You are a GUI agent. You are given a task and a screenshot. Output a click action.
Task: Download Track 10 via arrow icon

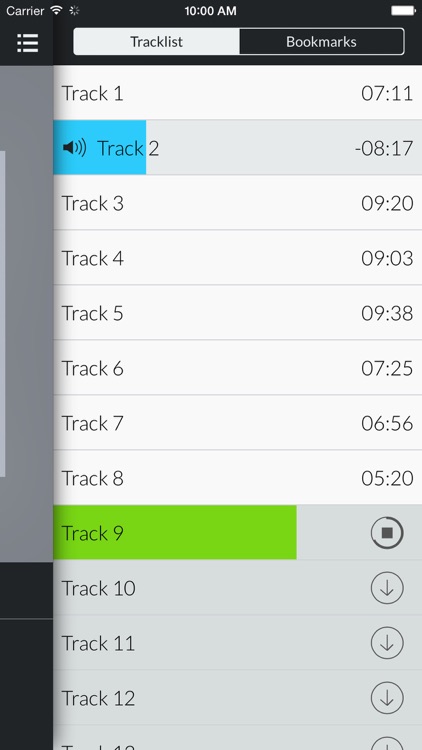(387, 588)
